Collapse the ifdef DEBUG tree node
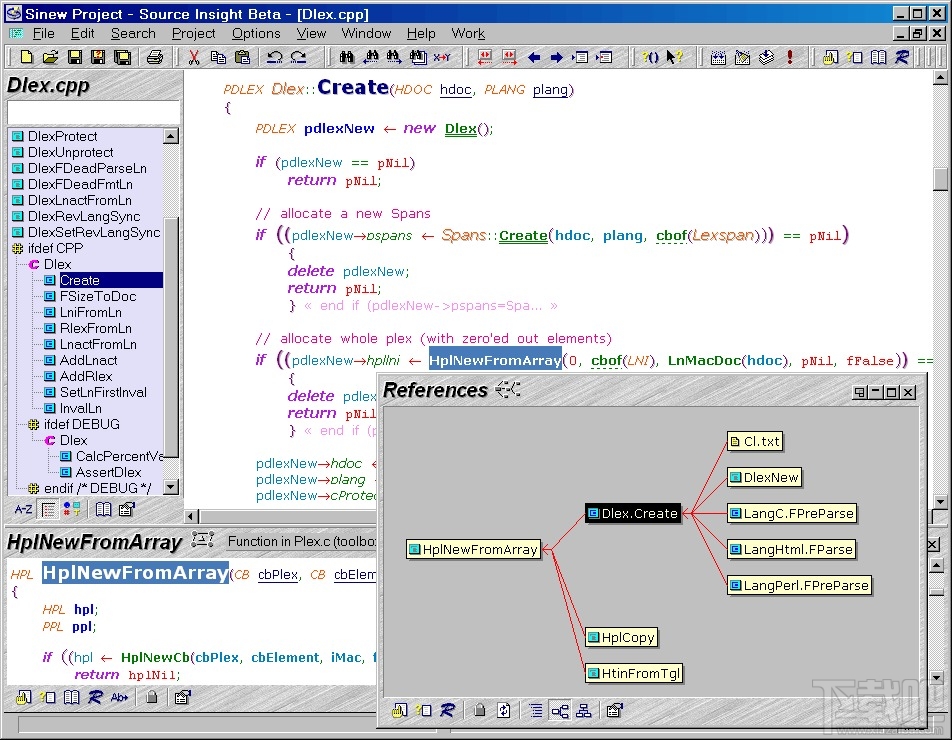The height and width of the screenshot is (740, 952). pyautogui.click(x=33, y=425)
